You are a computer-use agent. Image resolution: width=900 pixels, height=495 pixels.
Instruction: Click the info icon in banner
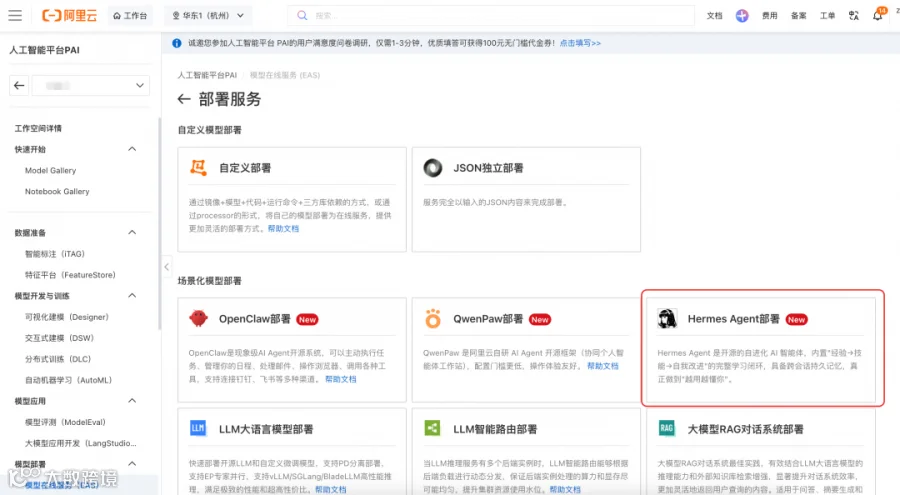coord(177,43)
